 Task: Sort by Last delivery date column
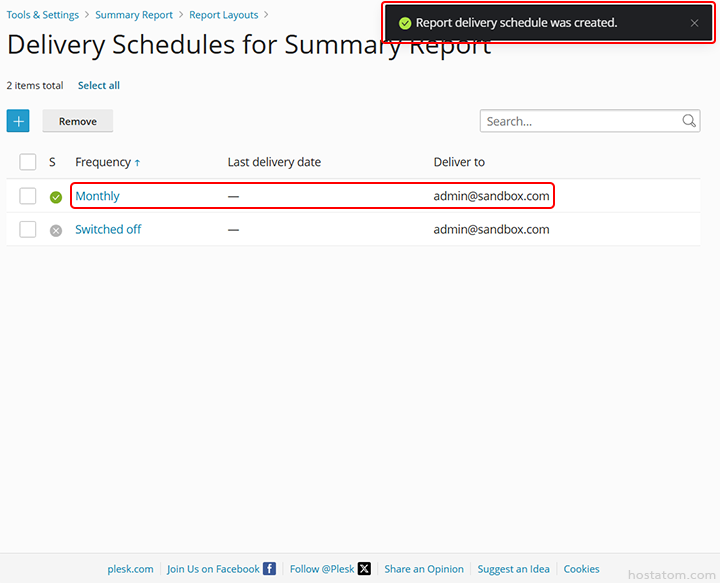[x=274, y=162]
